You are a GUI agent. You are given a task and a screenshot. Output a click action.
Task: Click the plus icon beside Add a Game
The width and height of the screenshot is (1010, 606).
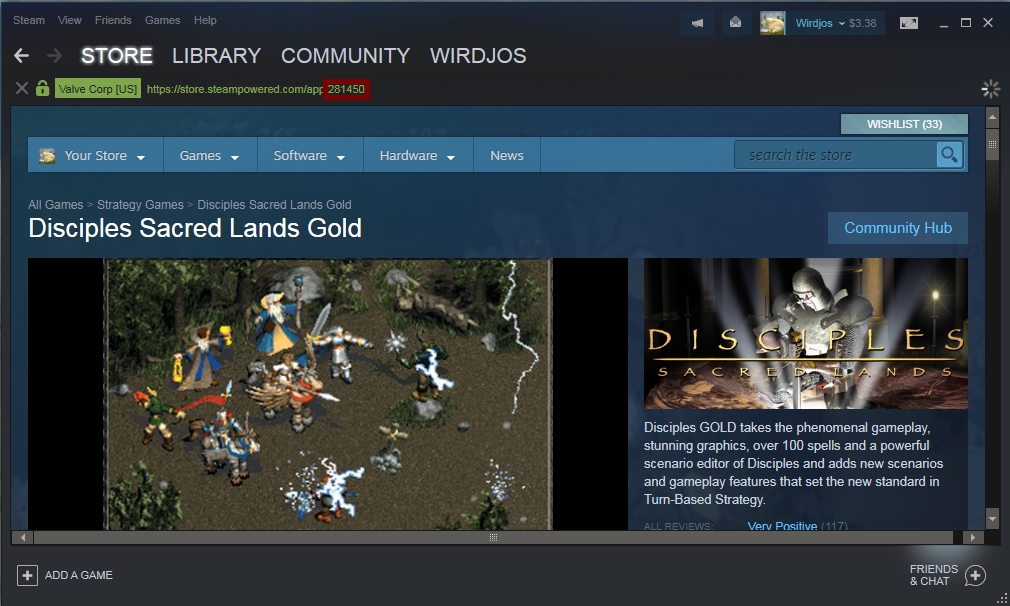[27, 575]
